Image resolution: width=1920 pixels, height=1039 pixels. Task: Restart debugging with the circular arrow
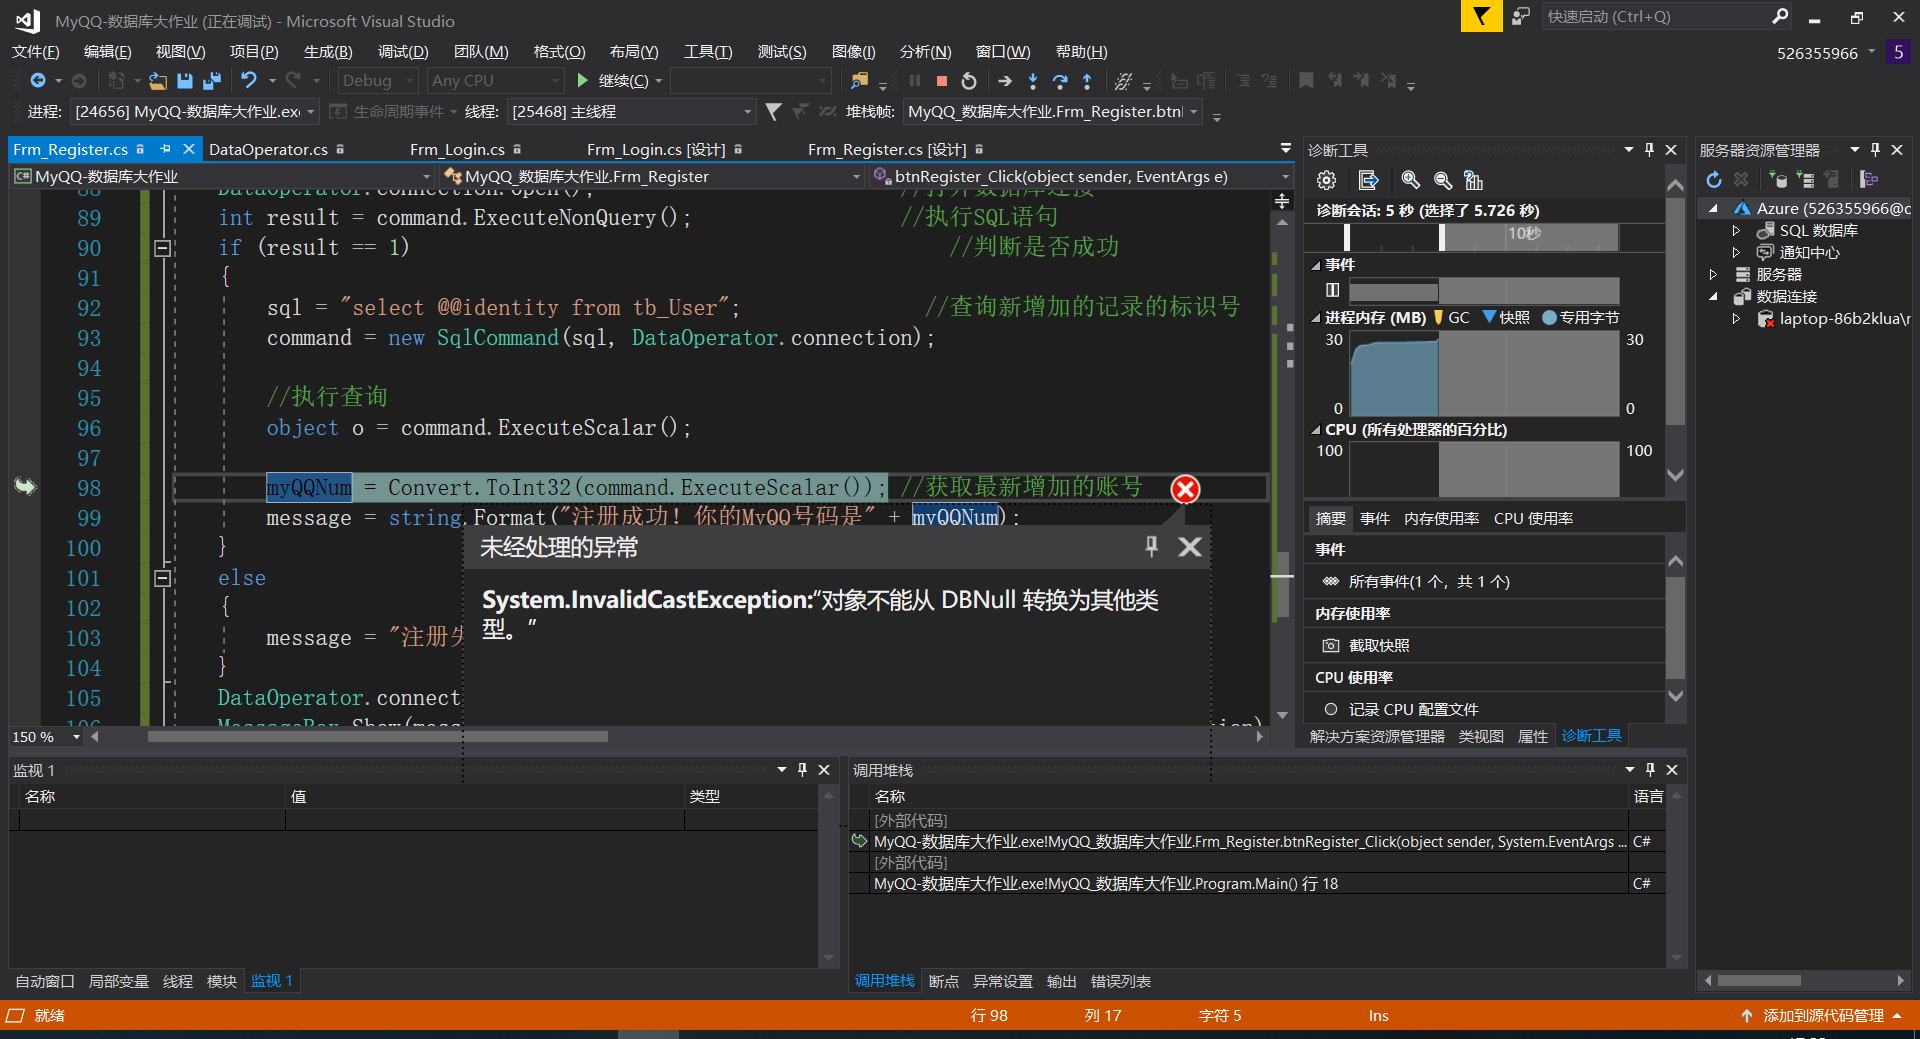tap(968, 81)
